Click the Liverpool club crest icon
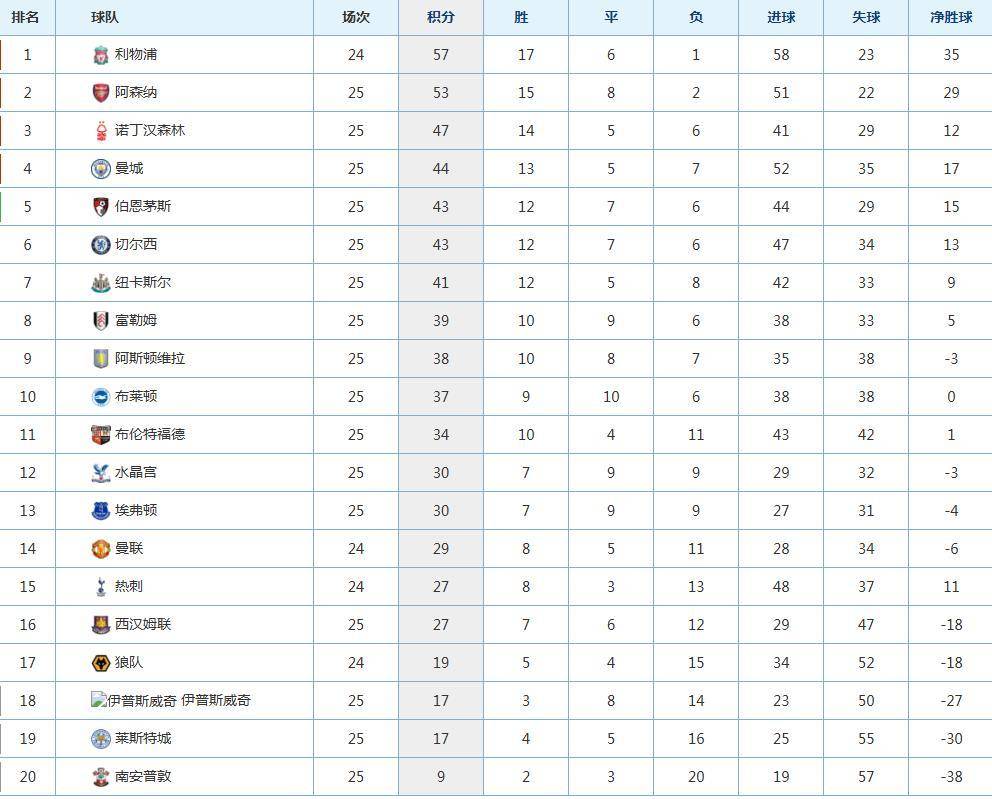The image size is (992, 799). click(101, 55)
